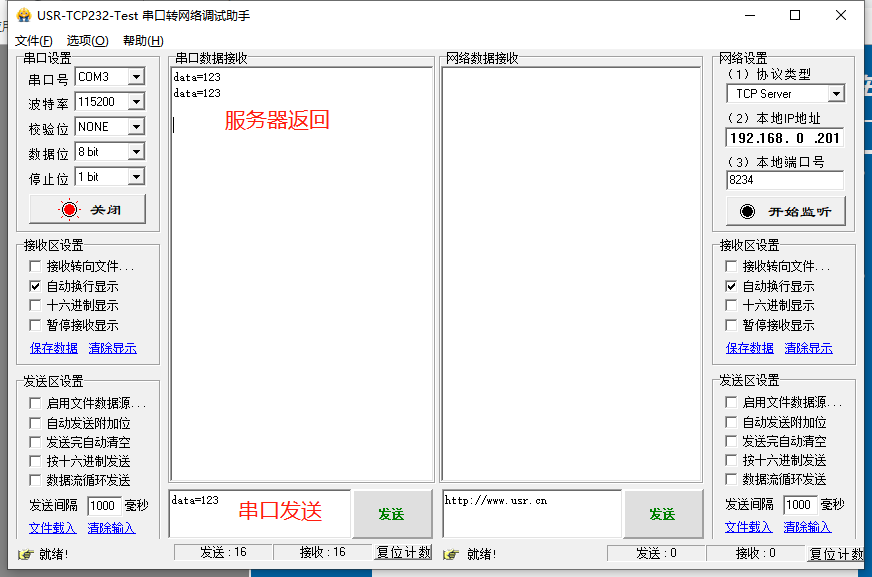Click the right status bar ready icon
The image size is (872, 577).
click(x=451, y=554)
